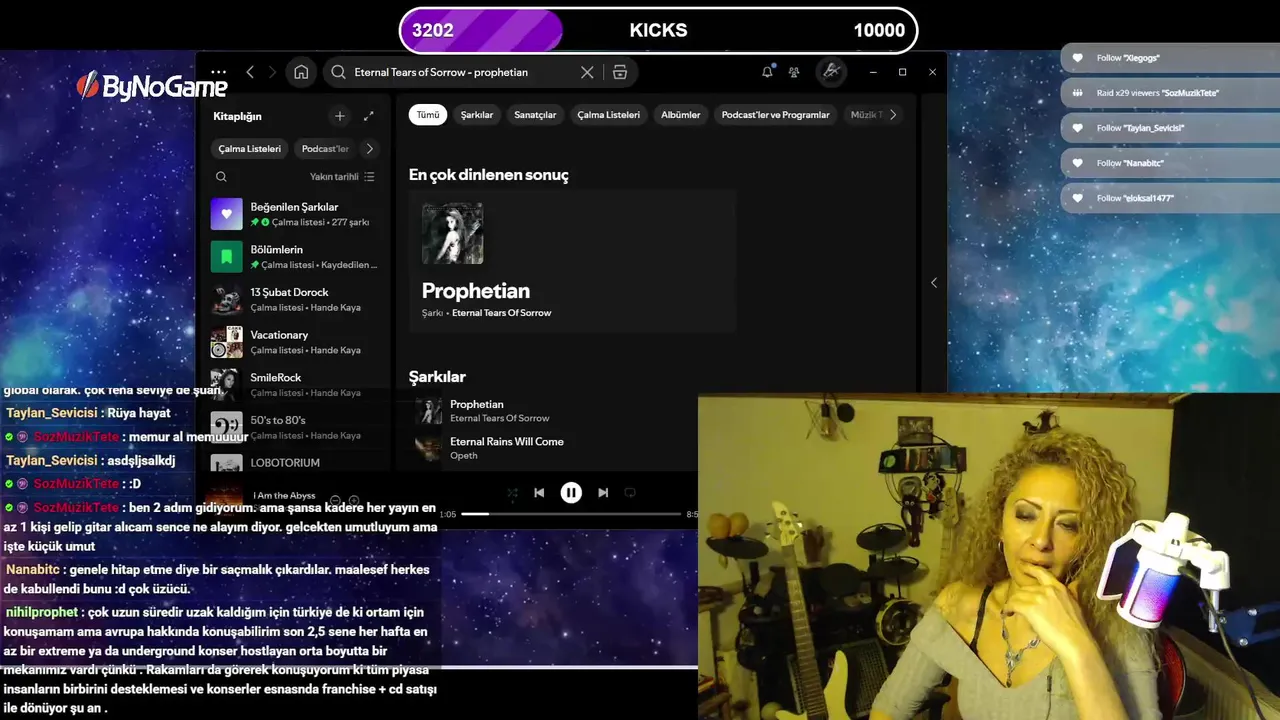Open the LOBOTORIUM playlist
The width and height of the screenshot is (1280, 720).
coord(296,464)
